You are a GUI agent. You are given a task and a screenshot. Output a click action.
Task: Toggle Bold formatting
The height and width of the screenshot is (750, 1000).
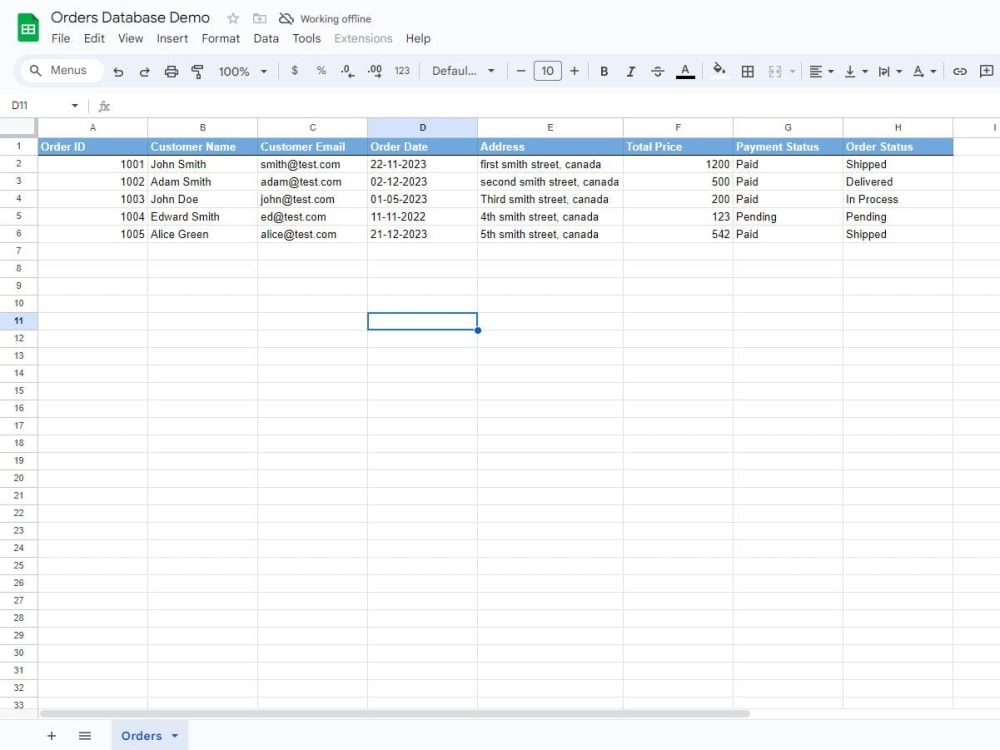(603, 71)
